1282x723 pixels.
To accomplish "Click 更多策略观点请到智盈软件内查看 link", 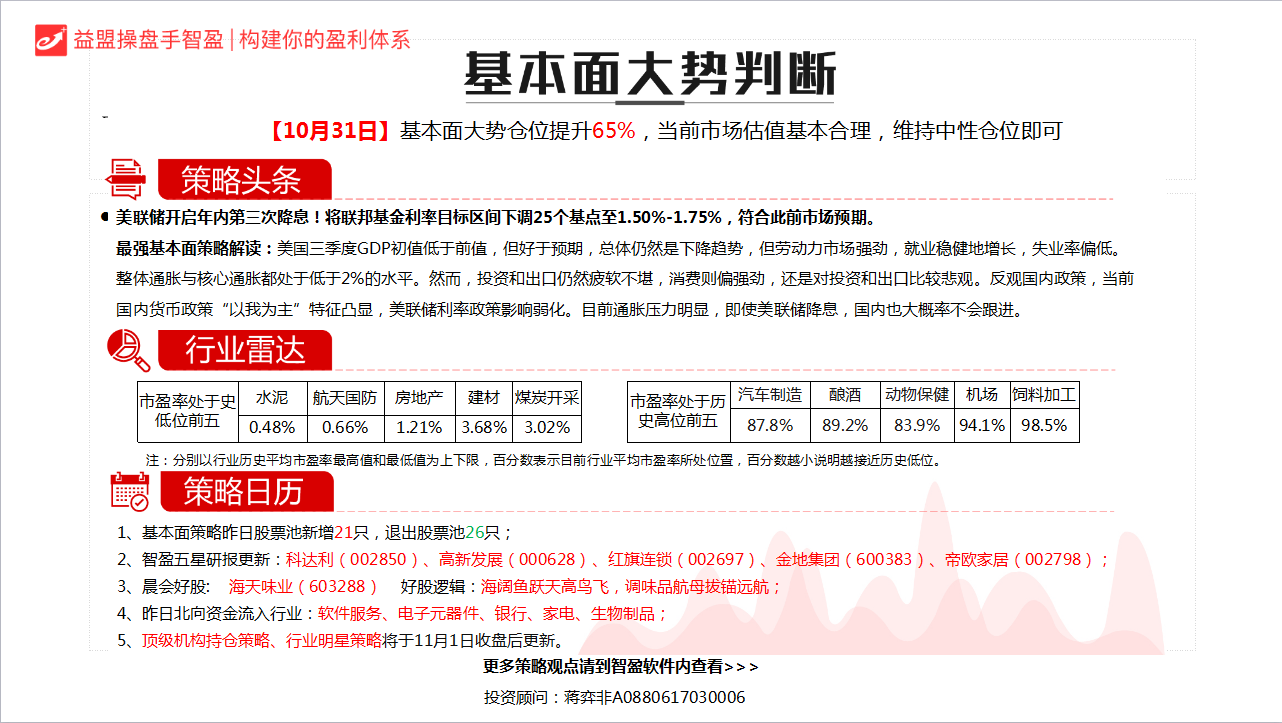I will [620, 667].
